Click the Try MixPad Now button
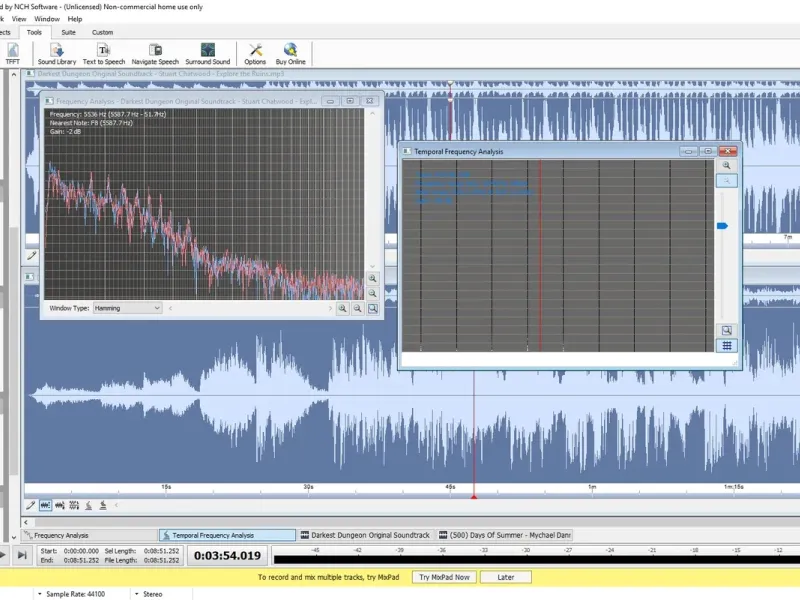Viewport: 800px width, 600px height. click(444, 577)
